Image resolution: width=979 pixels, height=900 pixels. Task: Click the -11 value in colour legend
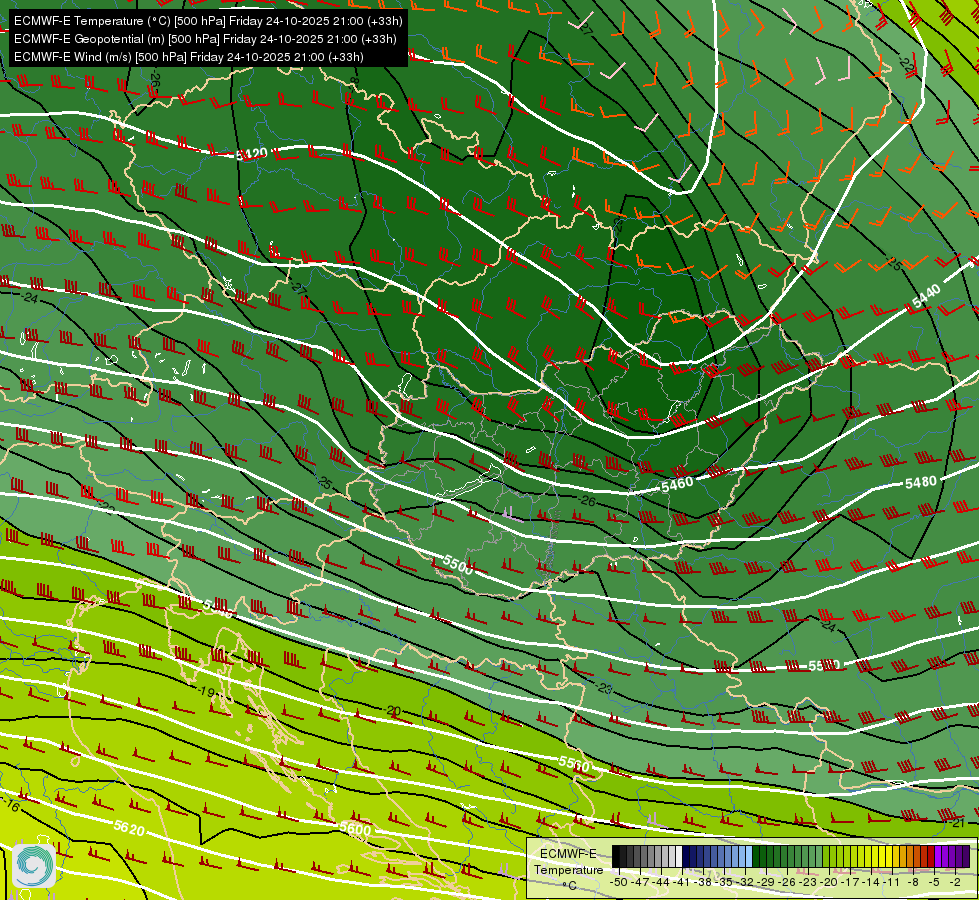coord(892,882)
